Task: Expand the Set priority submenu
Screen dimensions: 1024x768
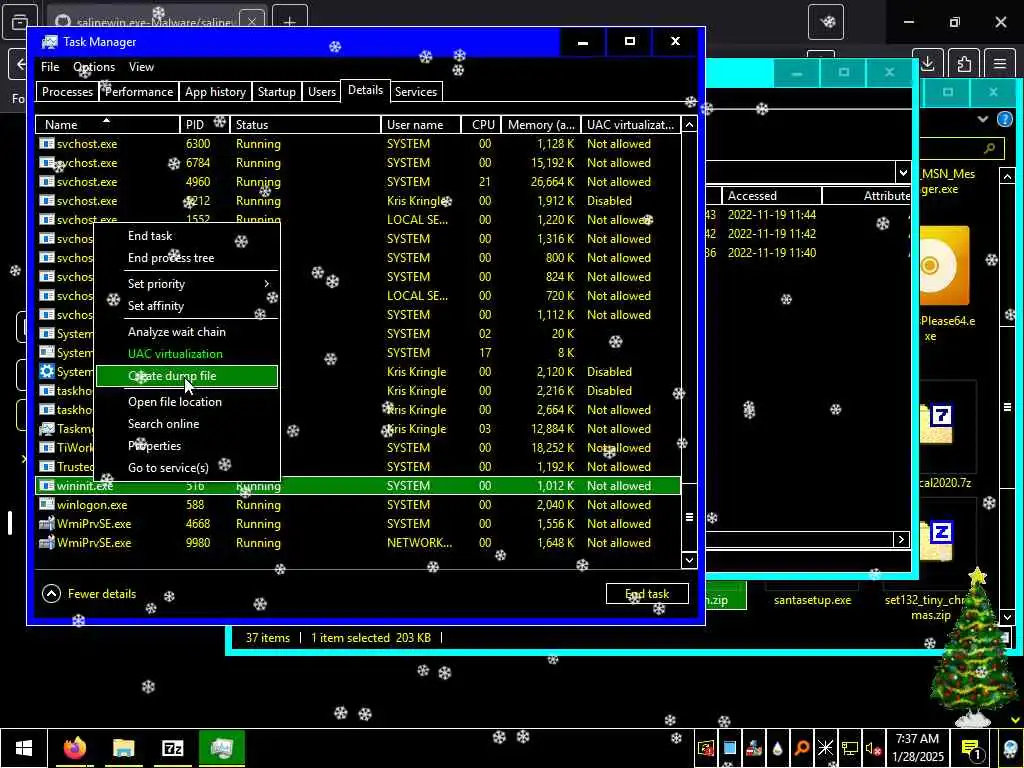Action: [187, 284]
